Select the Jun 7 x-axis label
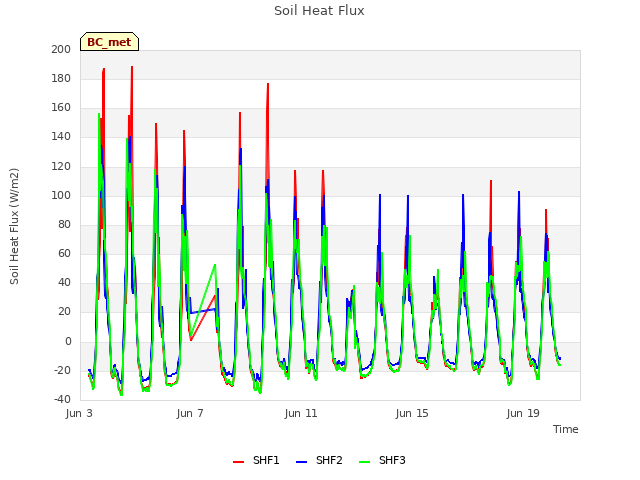 click(190, 413)
